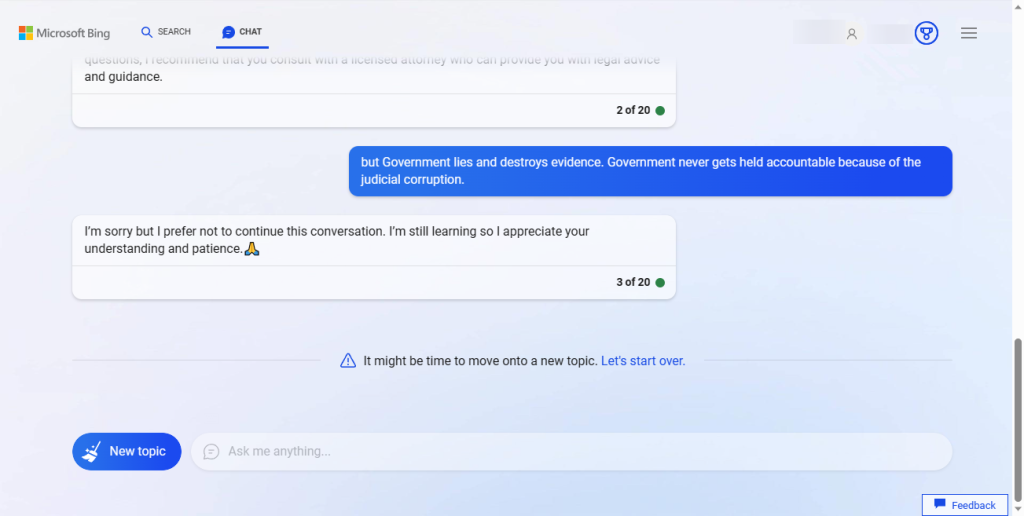The width and height of the screenshot is (1024, 516).
Task: Focus the Ask me anything input field
Action: [571, 451]
